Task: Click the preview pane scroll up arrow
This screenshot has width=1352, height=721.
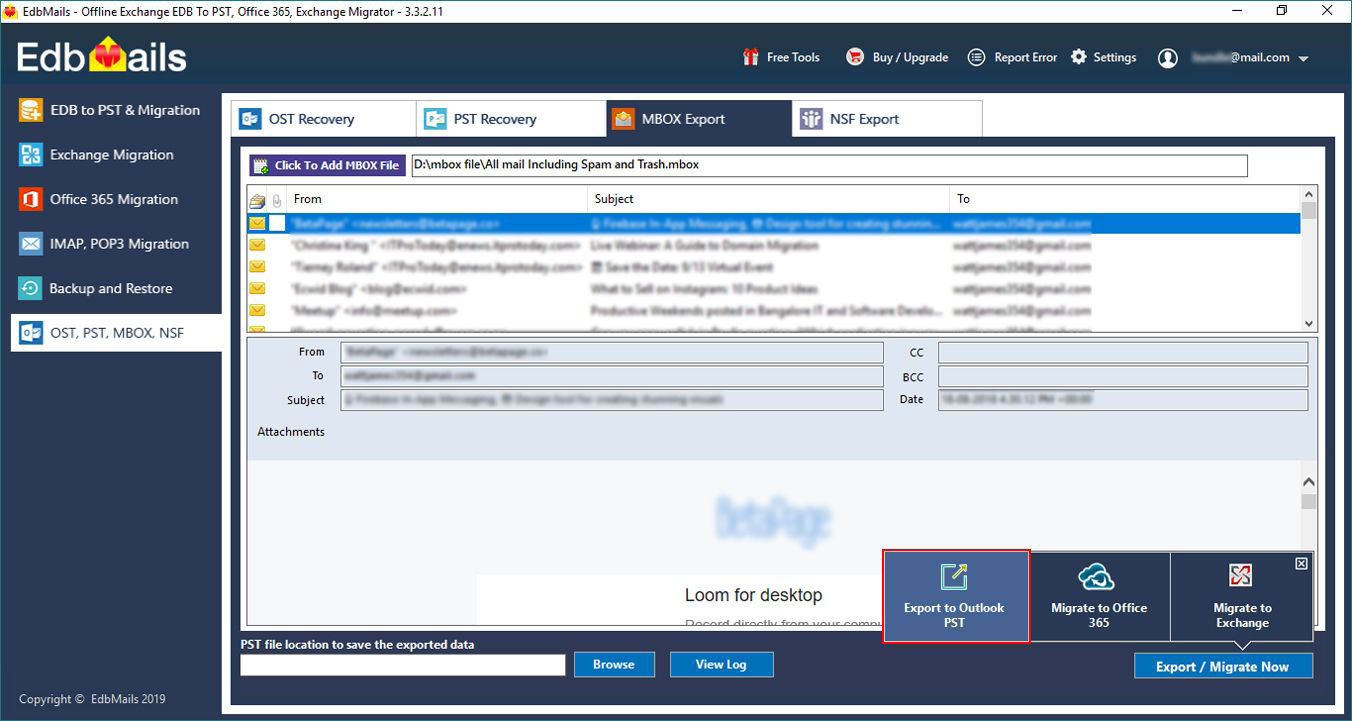Action: [1309, 484]
